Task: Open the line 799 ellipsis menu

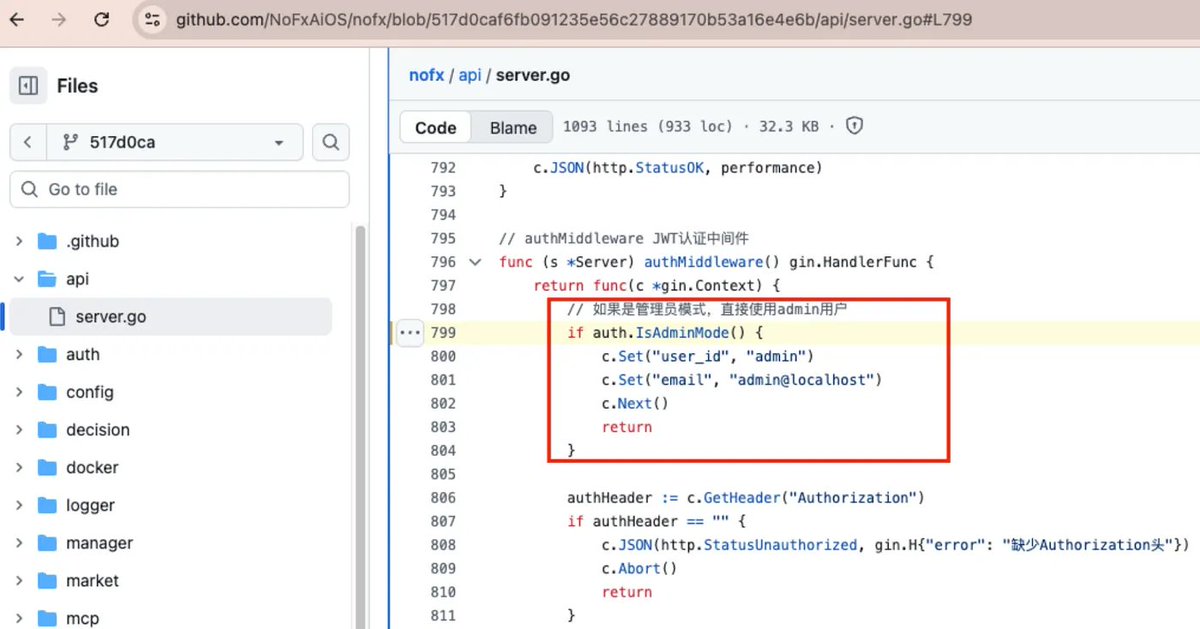Action: pyautogui.click(x=410, y=333)
